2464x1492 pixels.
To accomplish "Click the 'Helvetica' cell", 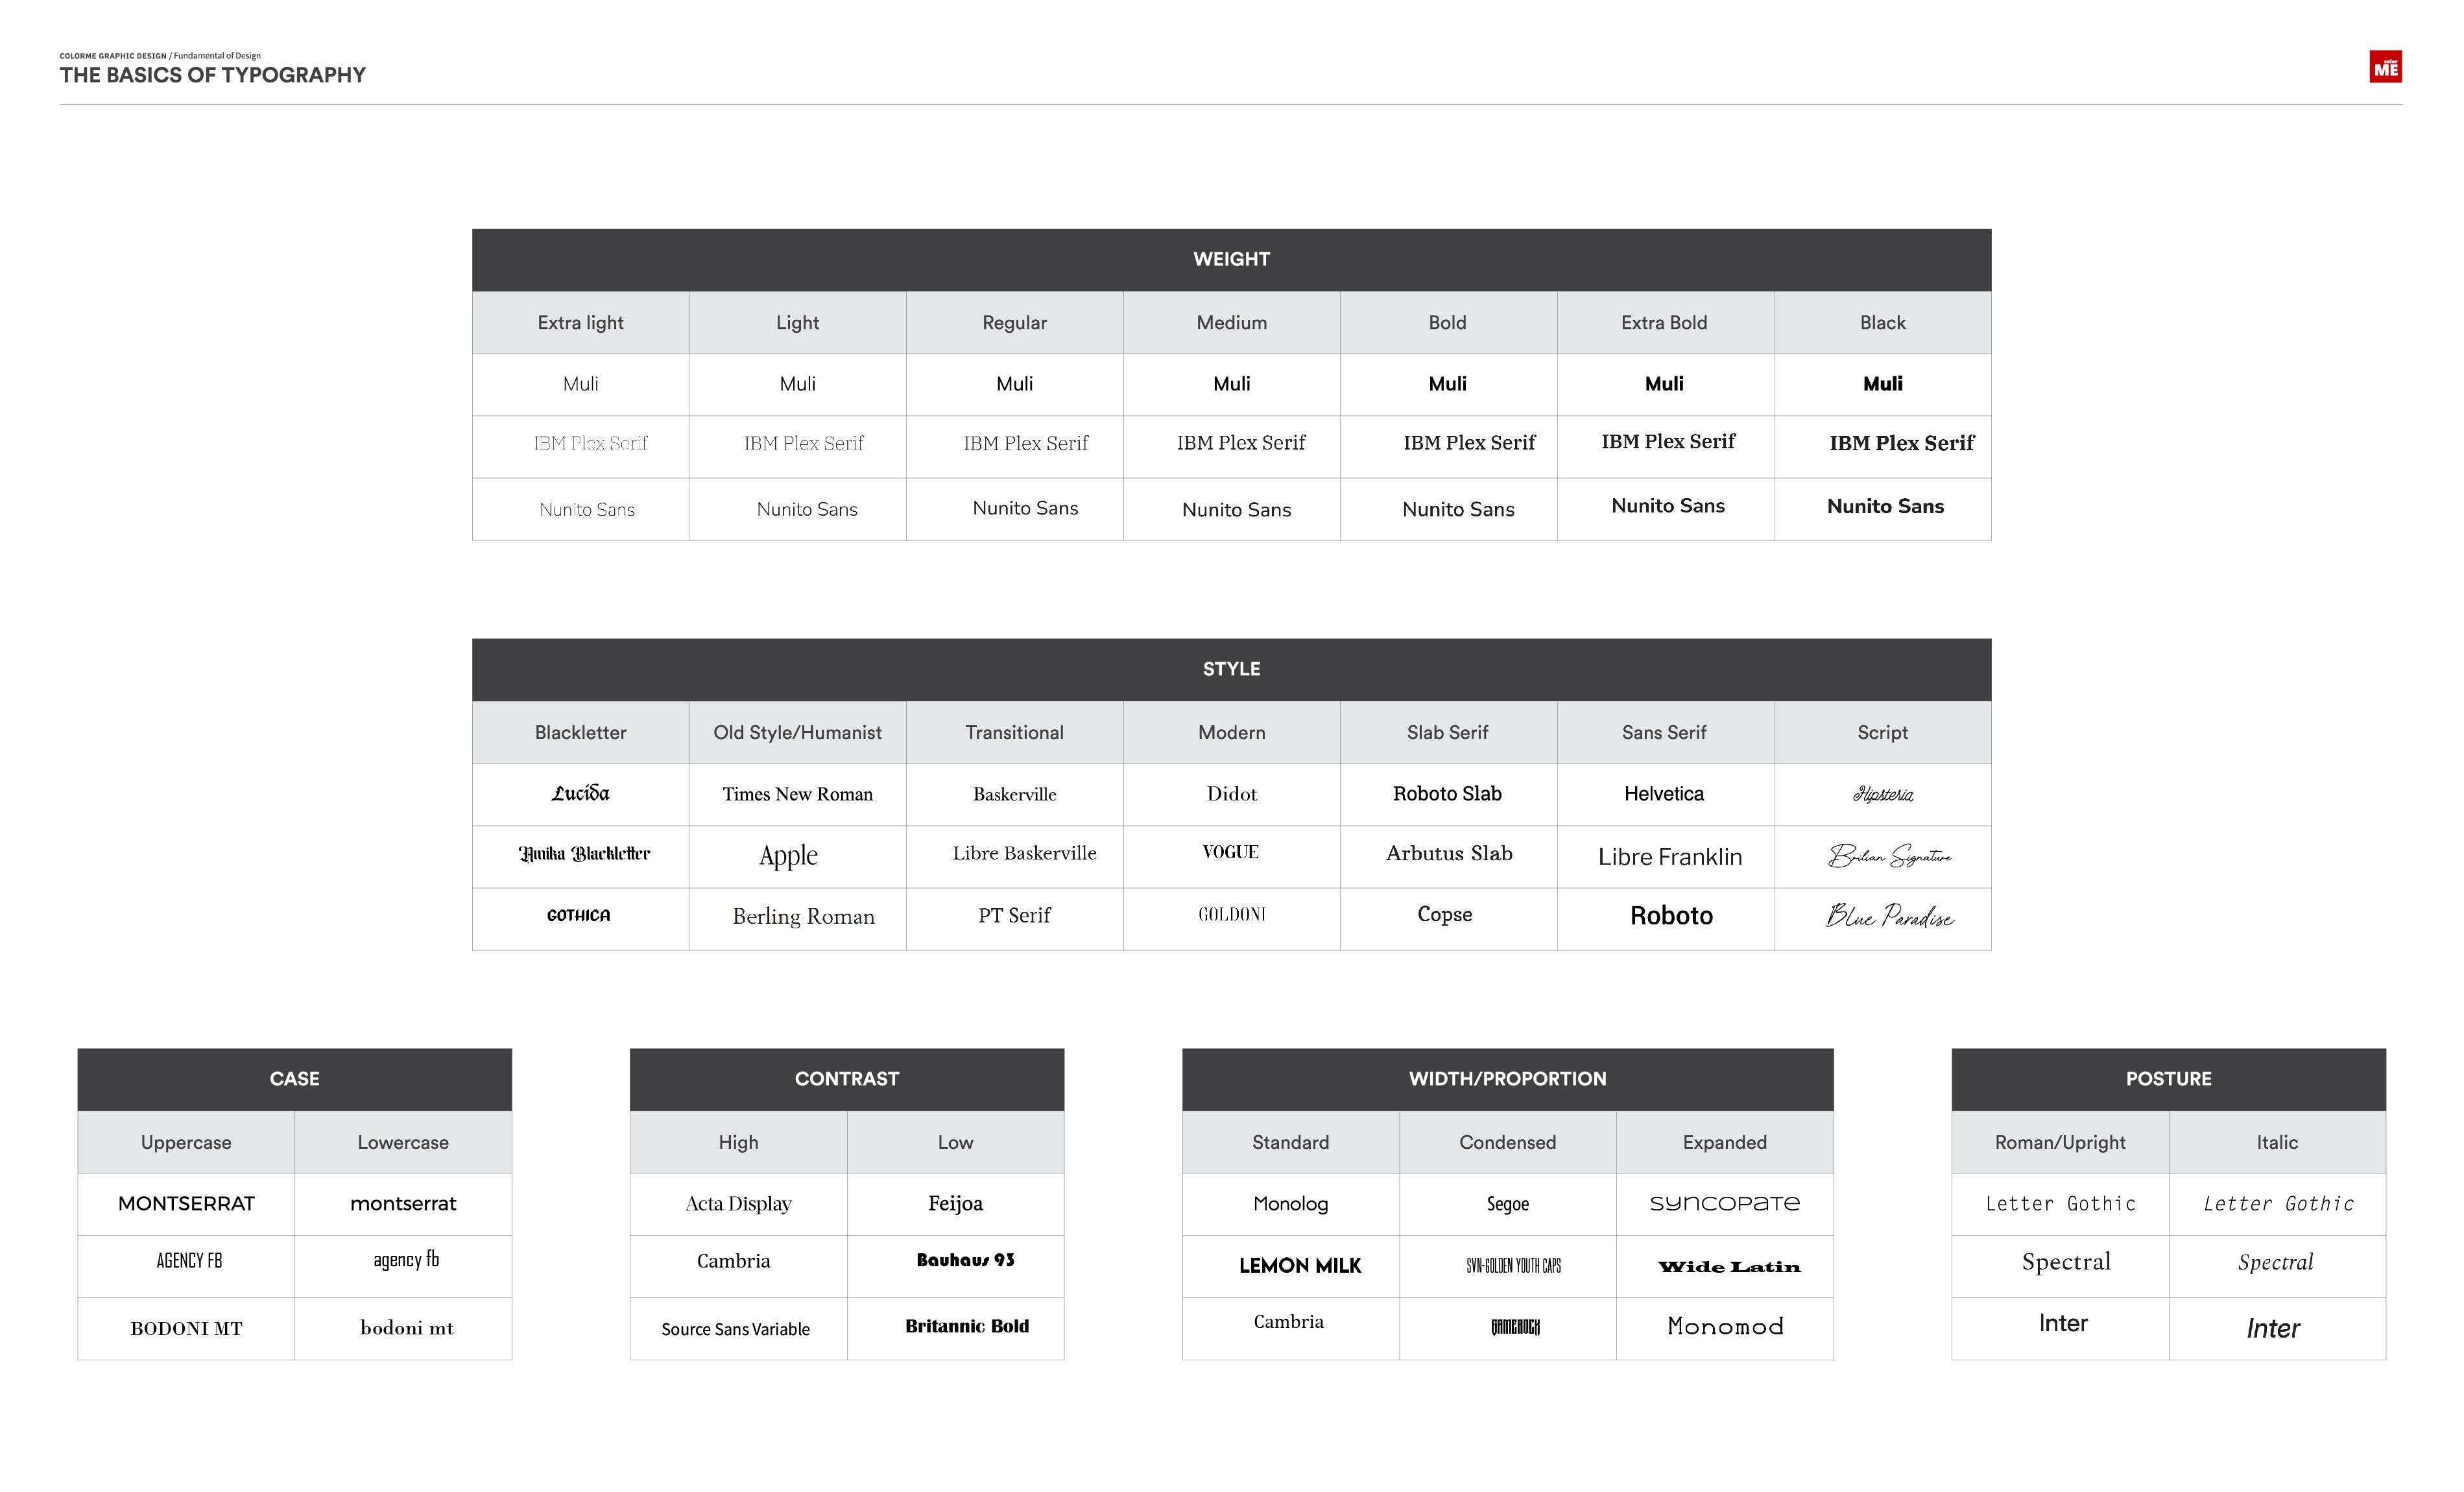I will coord(1664,795).
